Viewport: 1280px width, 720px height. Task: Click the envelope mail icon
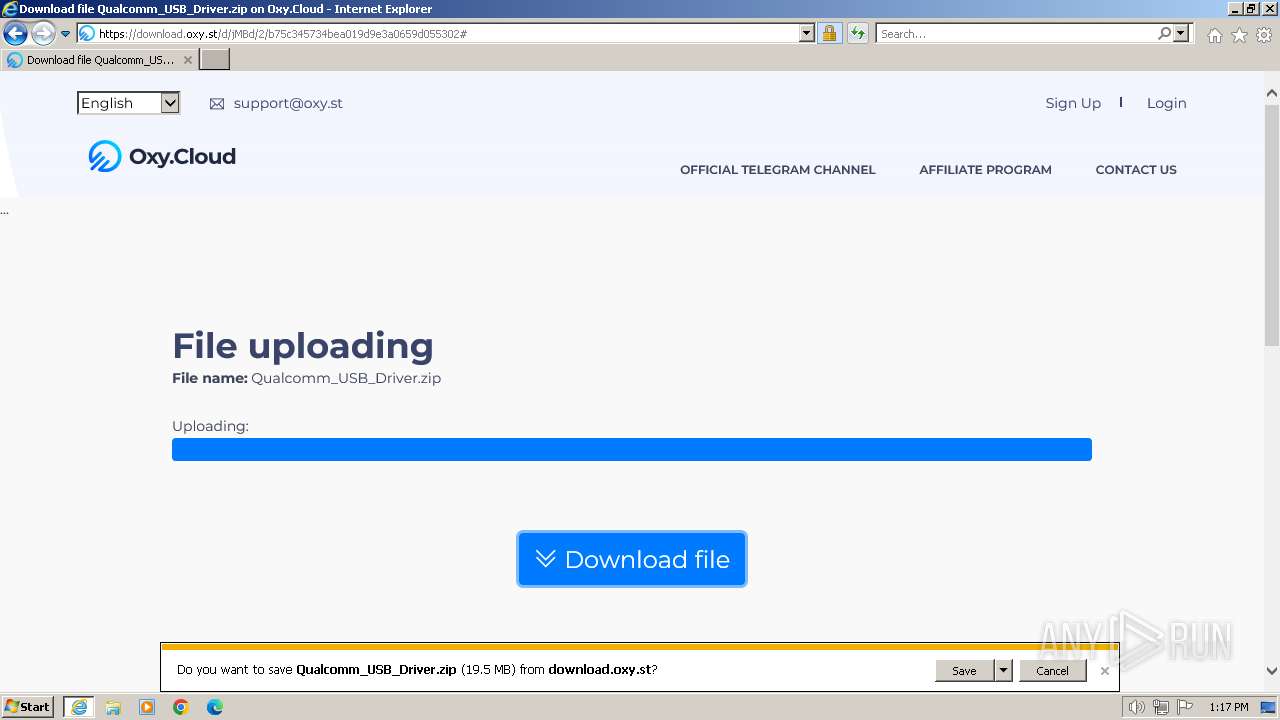(x=217, y=104)
